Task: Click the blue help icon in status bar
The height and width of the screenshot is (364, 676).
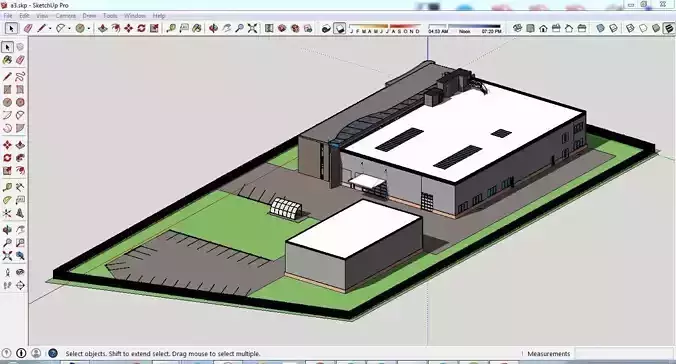Action: [53, 353]
